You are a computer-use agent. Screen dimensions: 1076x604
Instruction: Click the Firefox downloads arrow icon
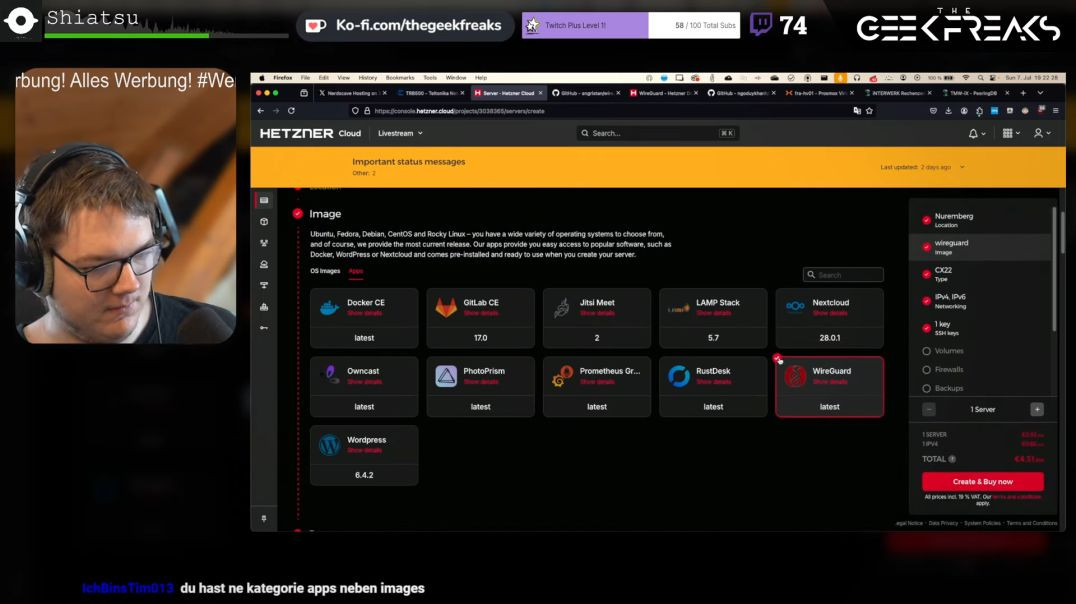coord(948,111)
